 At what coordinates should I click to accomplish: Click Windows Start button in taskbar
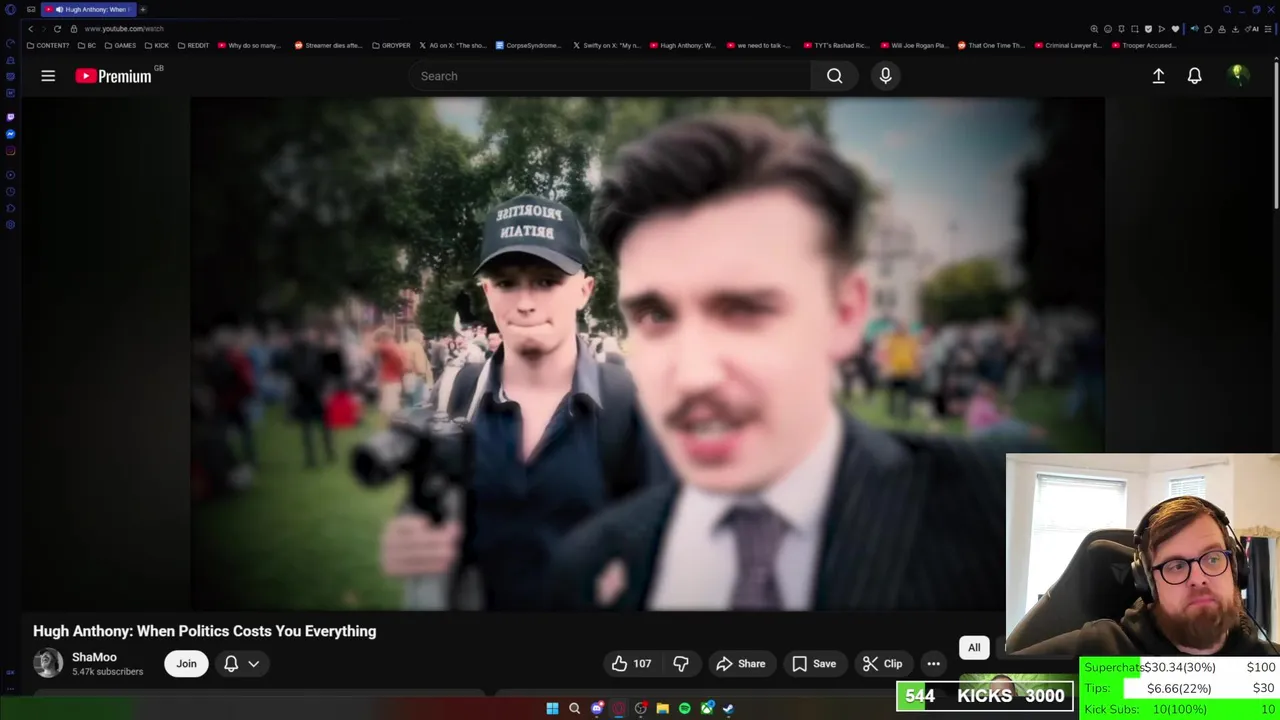point(552,708)
